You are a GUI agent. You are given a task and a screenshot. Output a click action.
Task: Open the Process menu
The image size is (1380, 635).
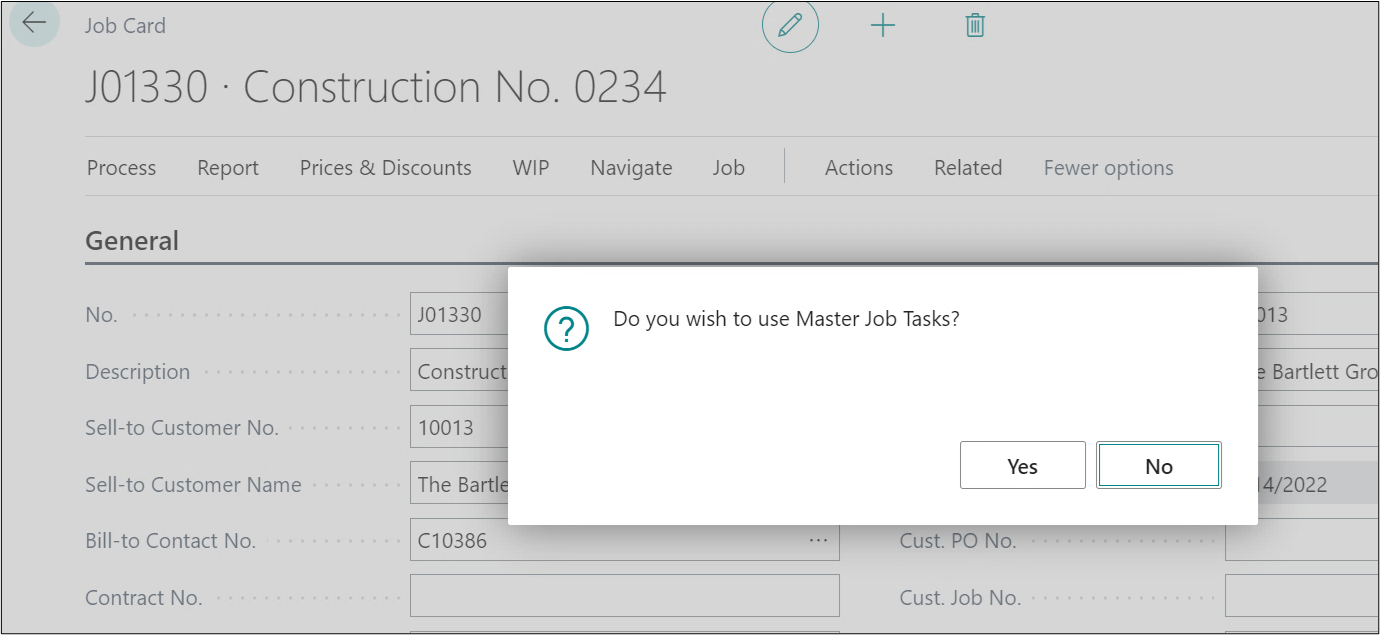pyautogui.click(x=121, y=168)
